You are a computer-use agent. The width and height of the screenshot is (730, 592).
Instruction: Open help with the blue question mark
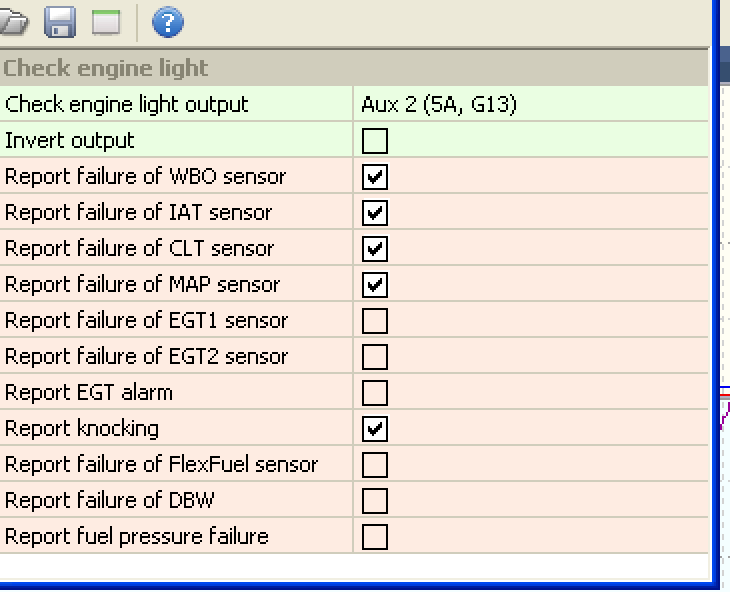click(167, 22)
